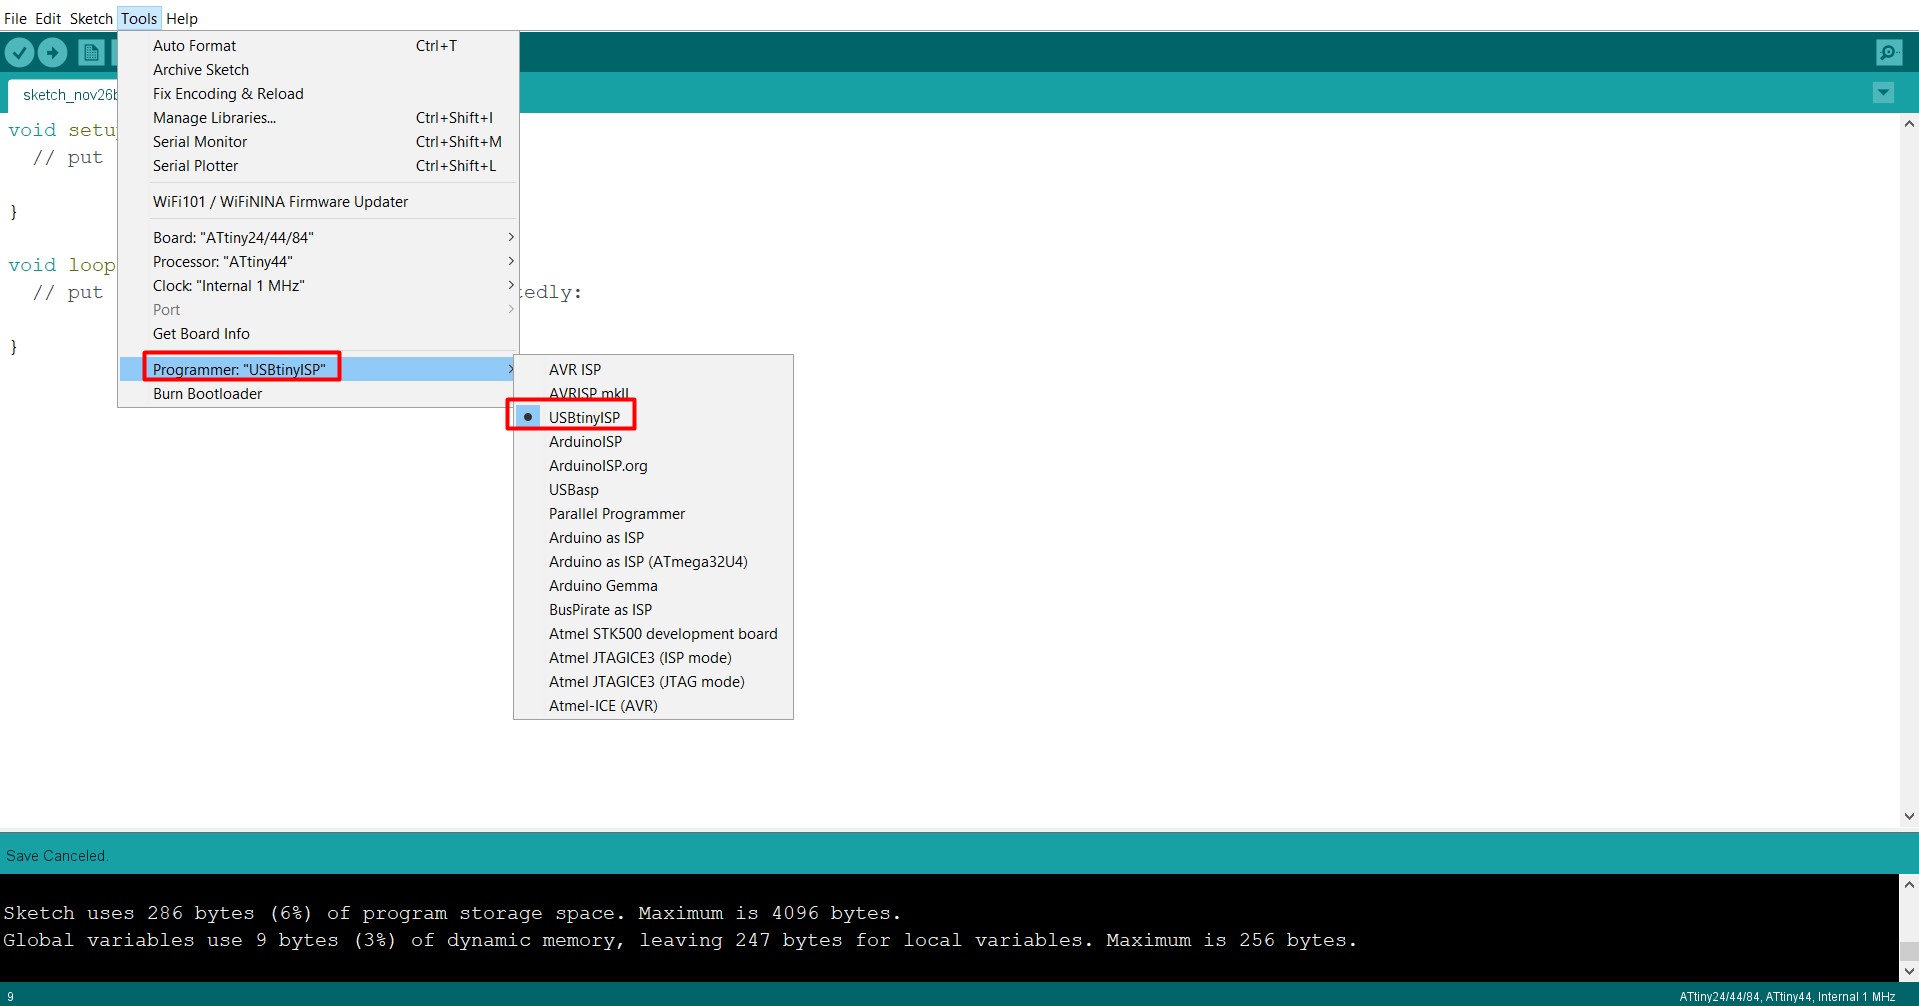Select the sketch_nov26b tab
This screenshot has width=1919, height=1006.
pyautogui.click(x=63, y=95)
